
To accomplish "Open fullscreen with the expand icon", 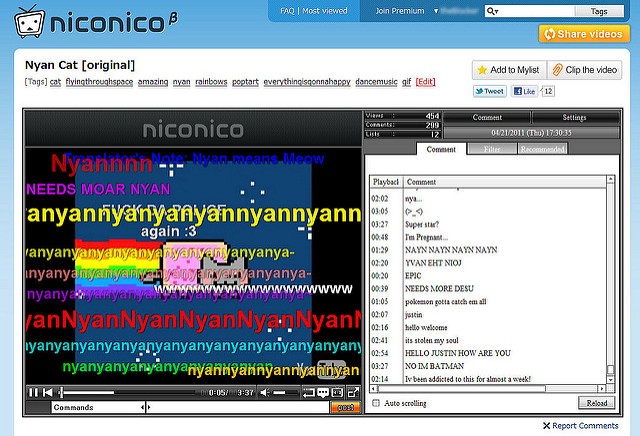I will (353, 393).
